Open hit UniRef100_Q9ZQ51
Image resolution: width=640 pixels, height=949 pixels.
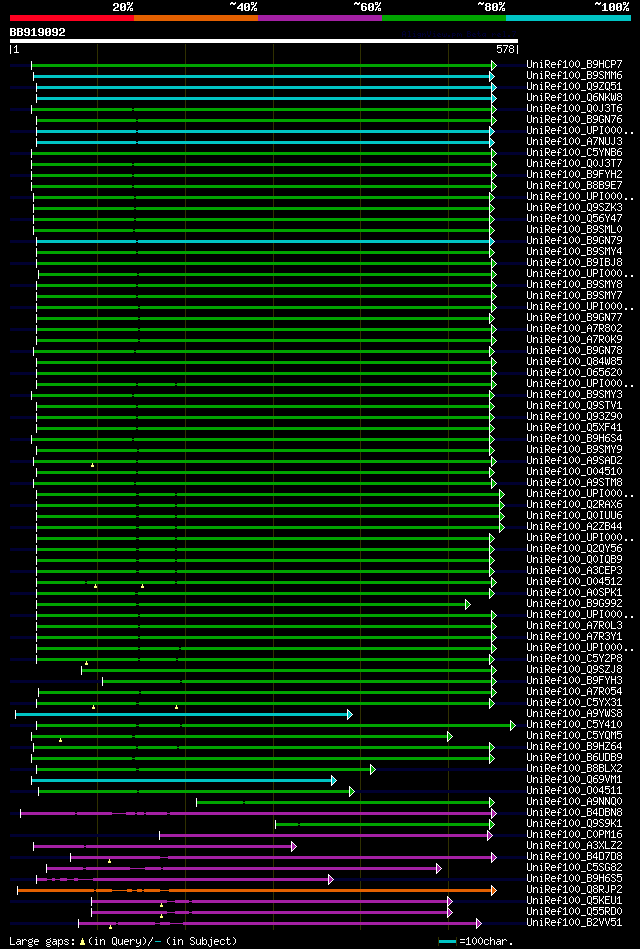(x=575, y=87)
